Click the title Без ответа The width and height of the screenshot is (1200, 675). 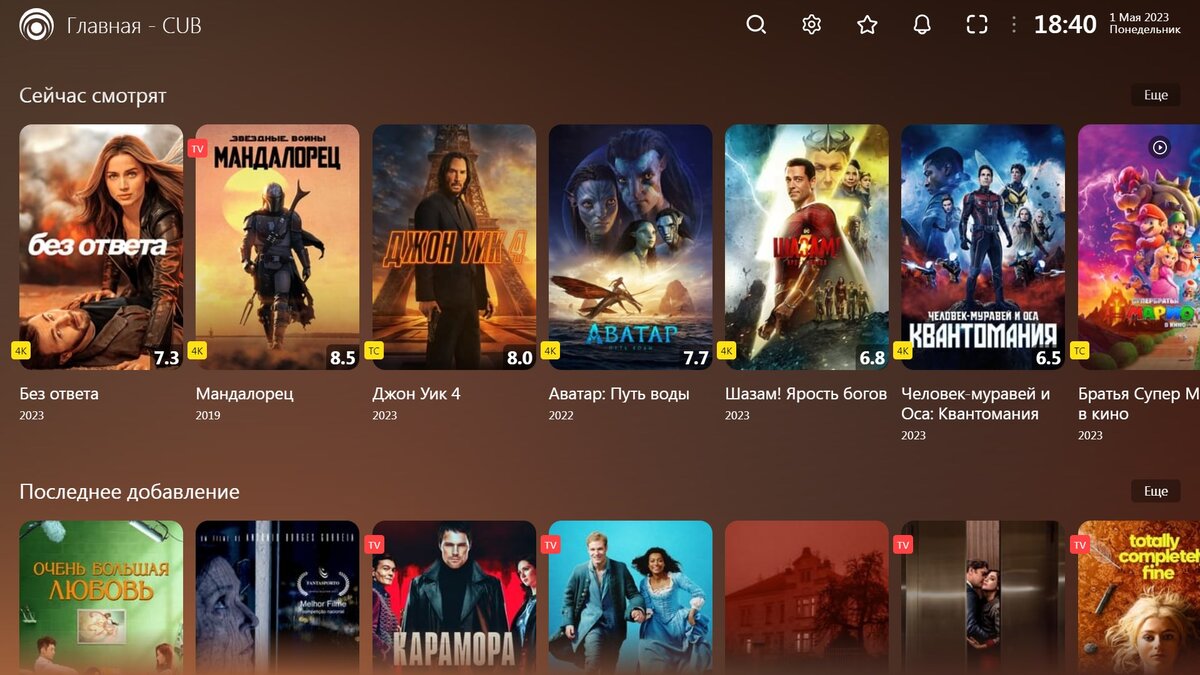coord(59,394)
